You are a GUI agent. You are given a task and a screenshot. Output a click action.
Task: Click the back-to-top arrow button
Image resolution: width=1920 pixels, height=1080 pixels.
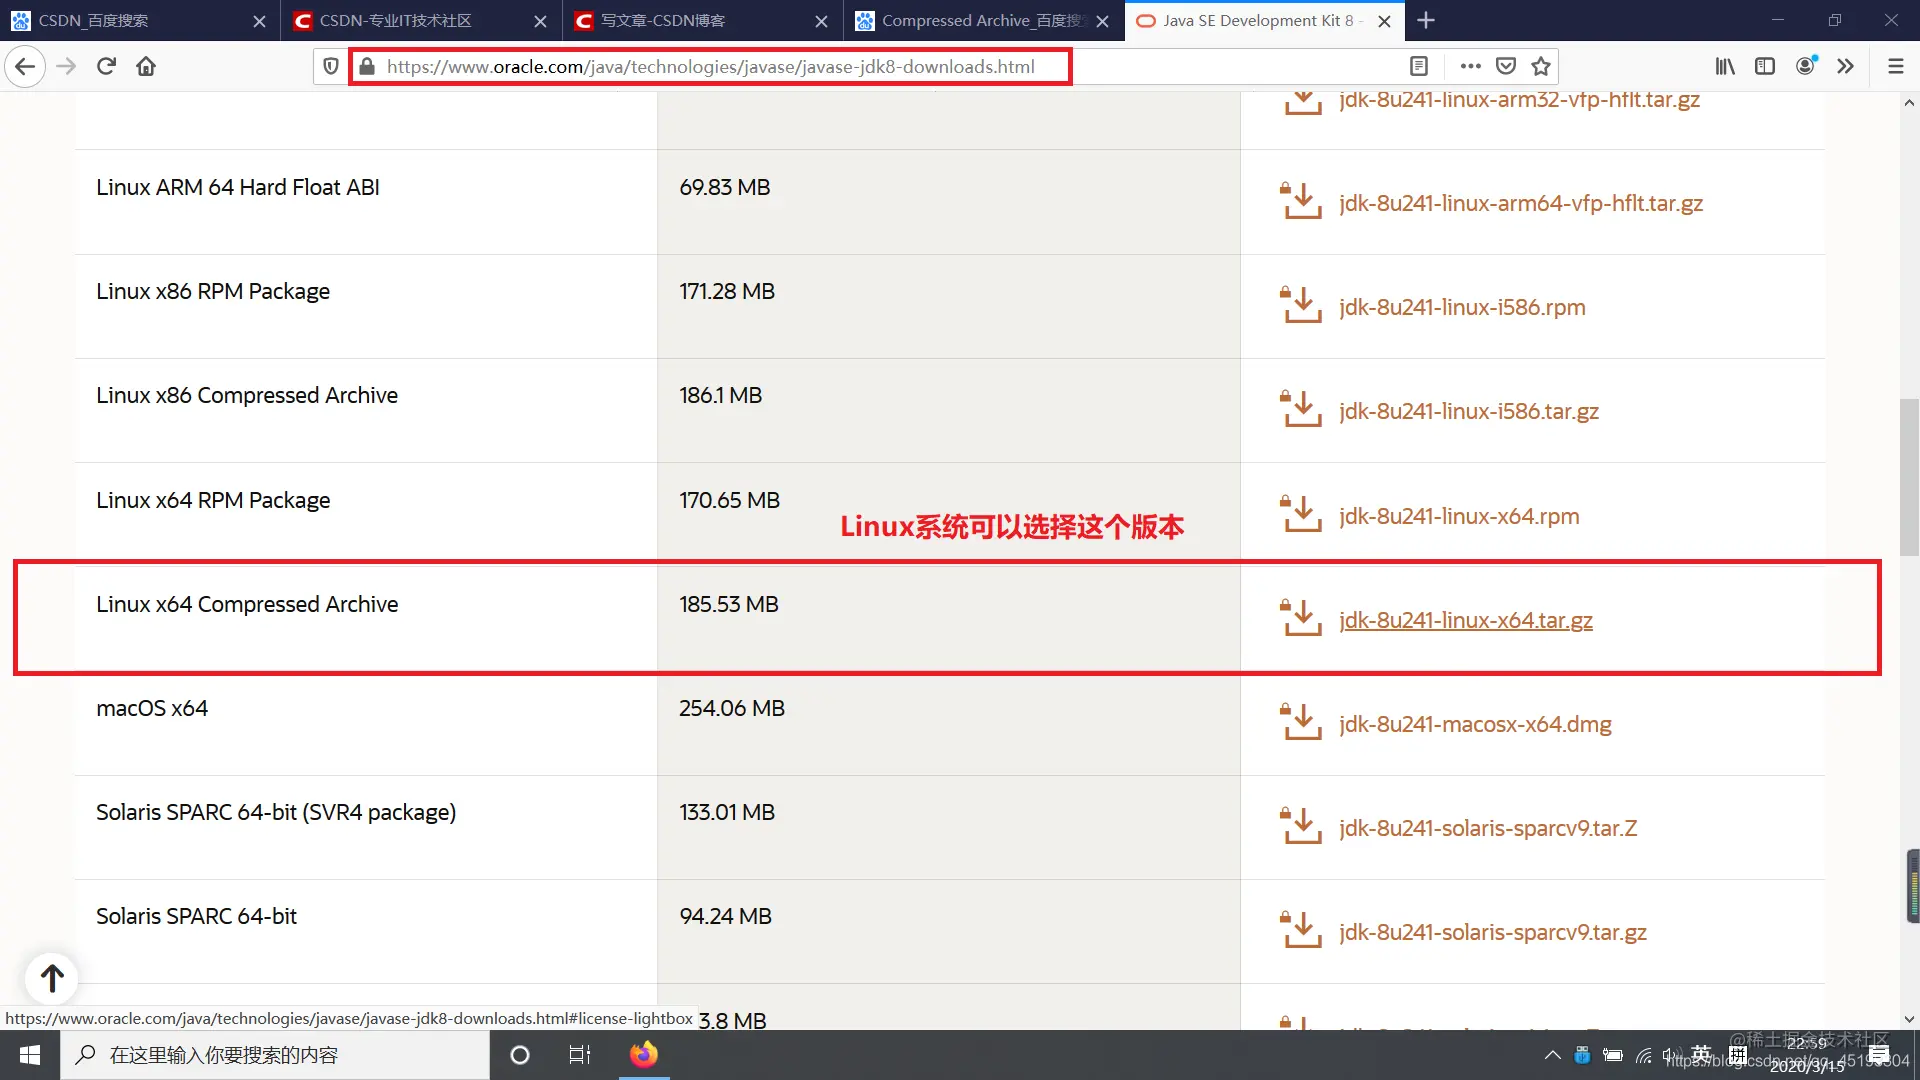52,978
